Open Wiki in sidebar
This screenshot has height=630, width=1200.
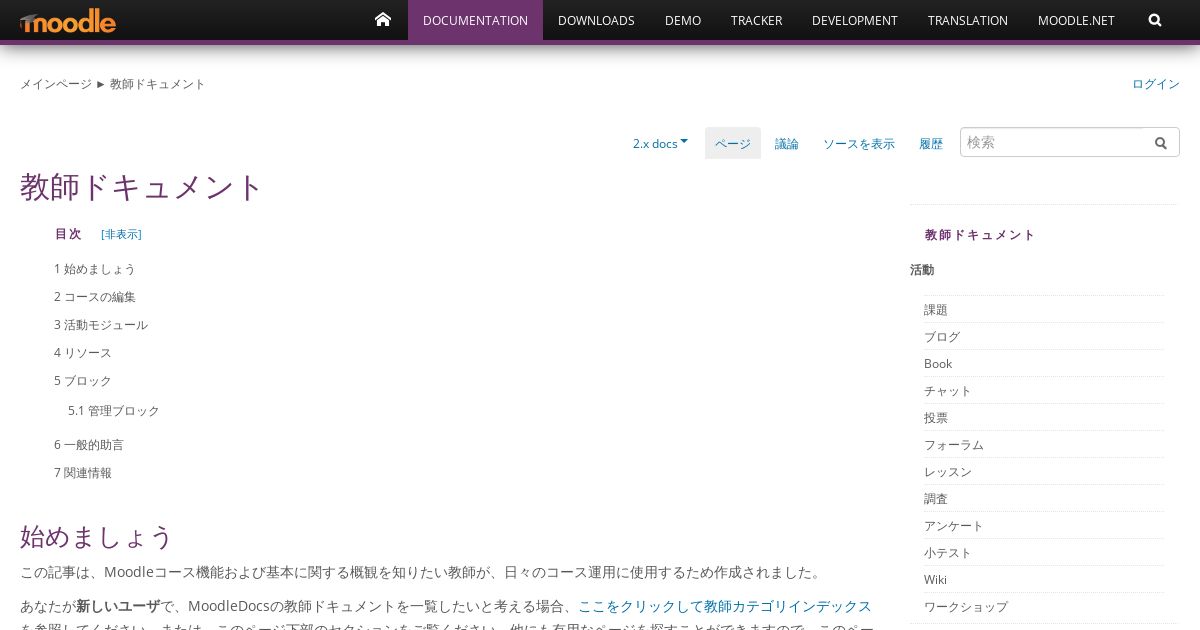pyautogui.click(x=935, y=580)
